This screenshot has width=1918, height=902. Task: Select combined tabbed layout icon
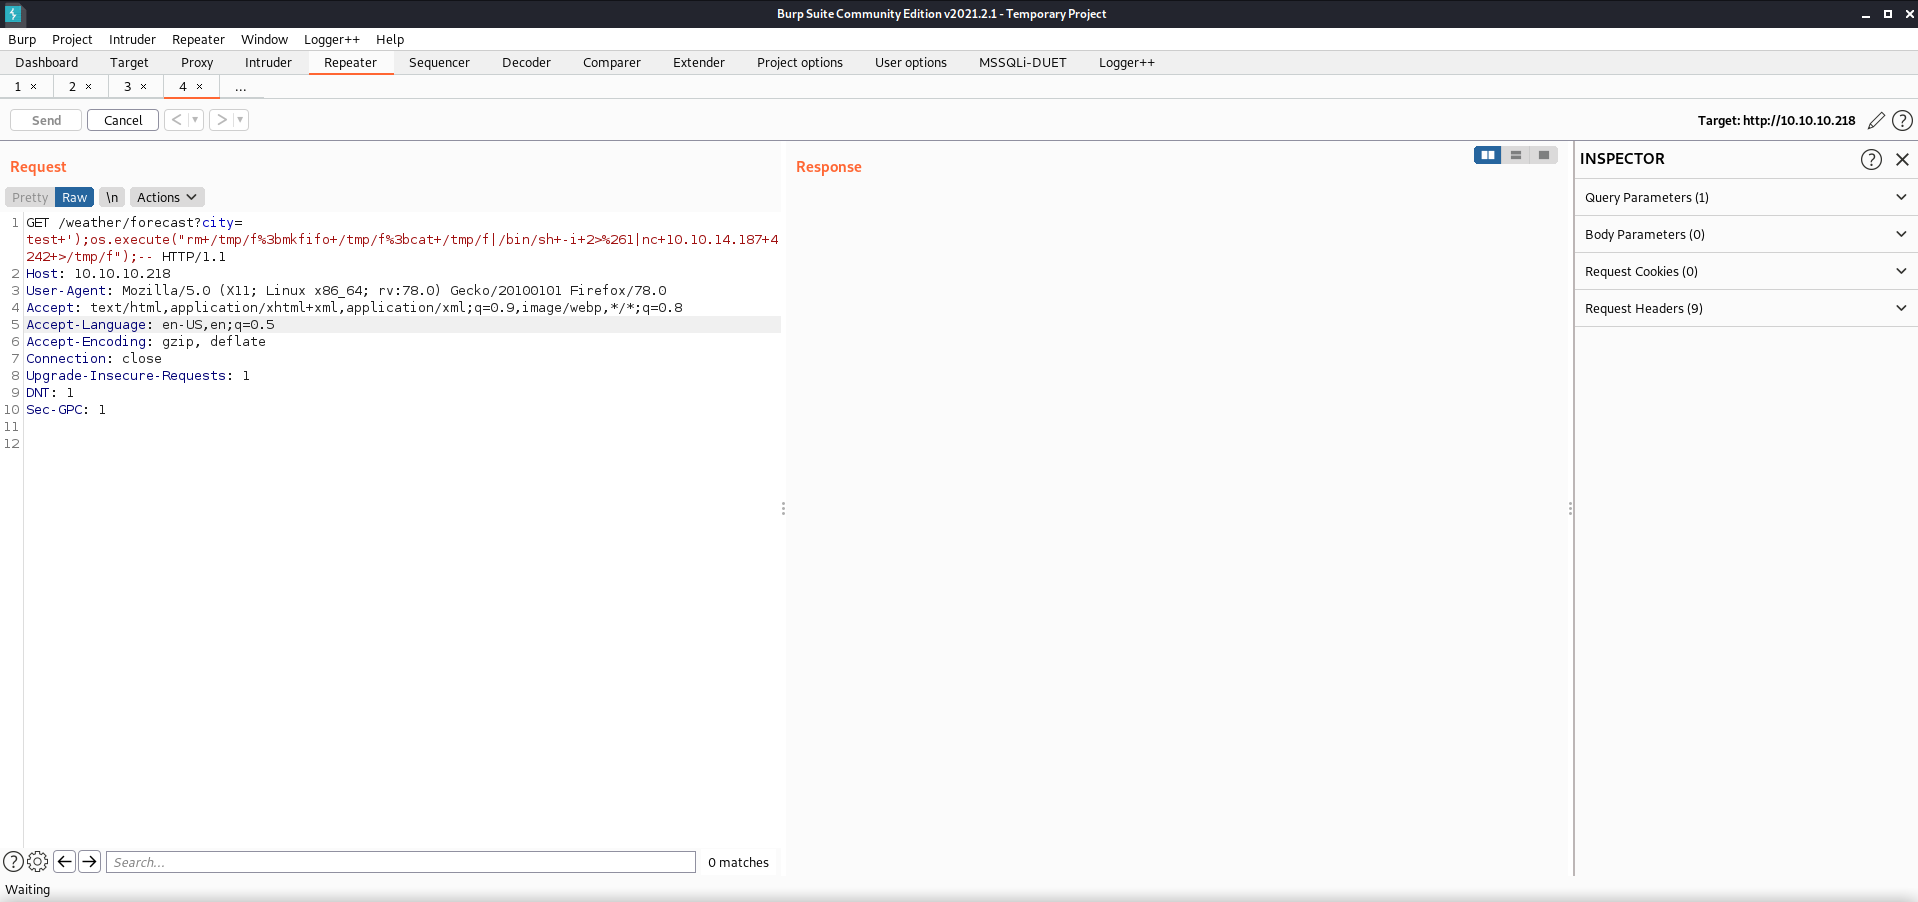(1544, 155)
